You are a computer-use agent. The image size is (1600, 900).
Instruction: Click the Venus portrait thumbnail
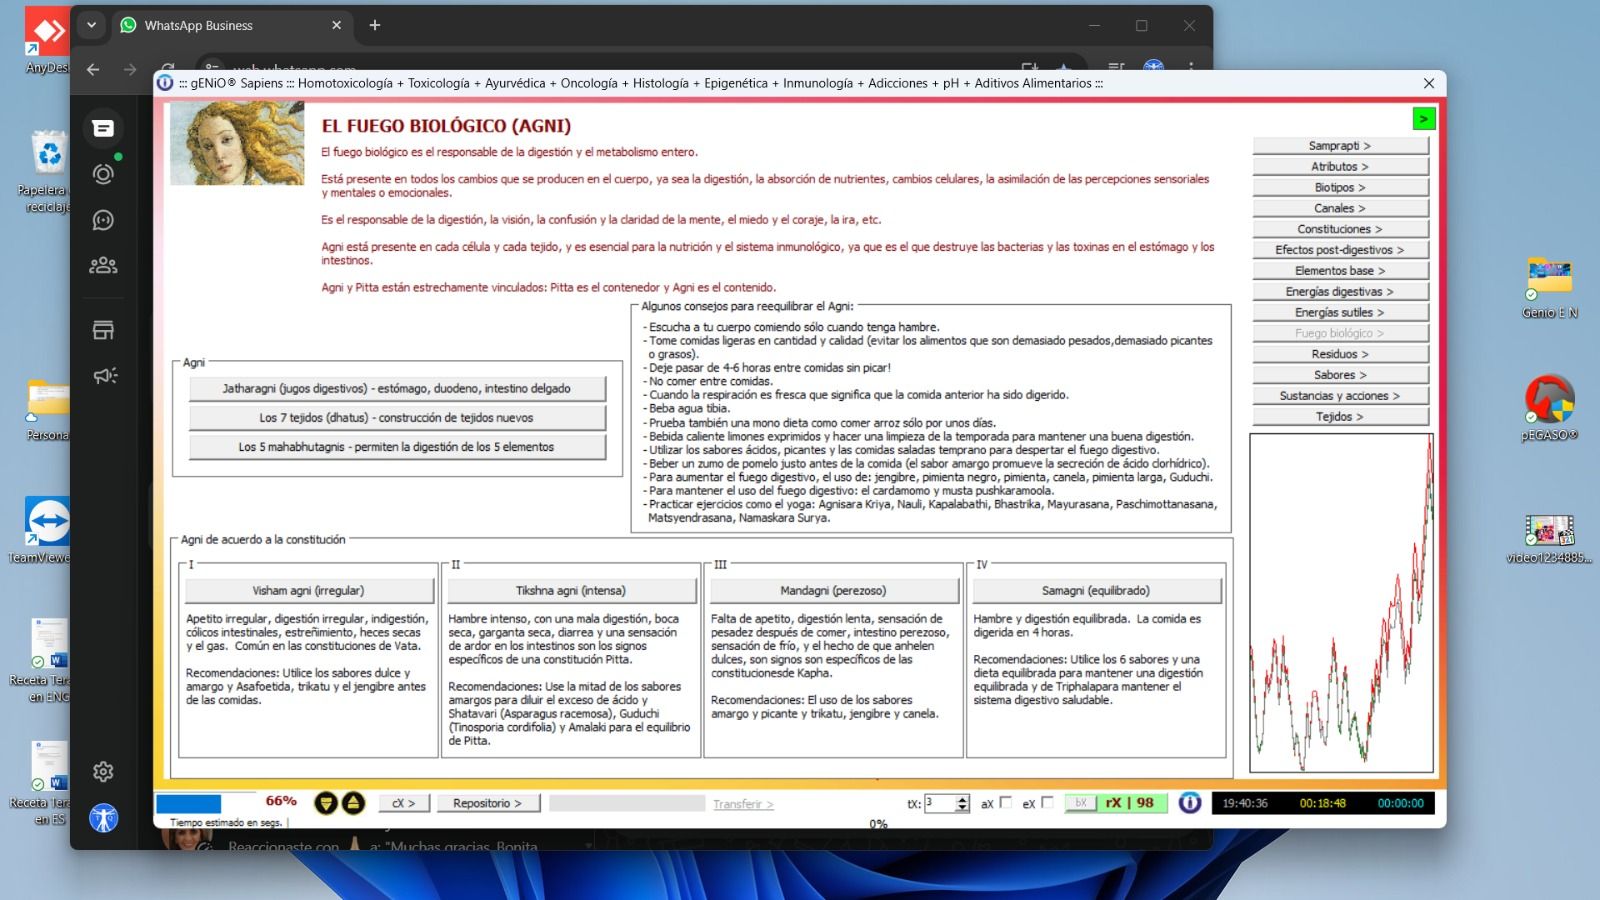point(237,144)
